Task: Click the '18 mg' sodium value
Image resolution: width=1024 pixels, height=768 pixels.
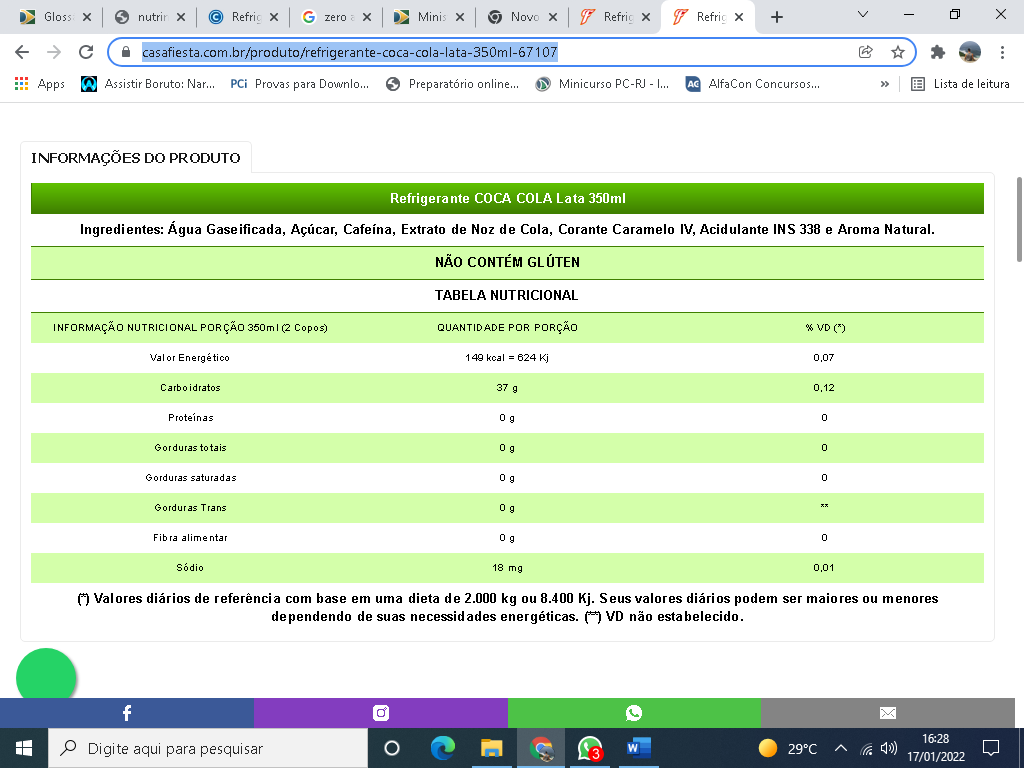Action: click(x=507, y=568)
